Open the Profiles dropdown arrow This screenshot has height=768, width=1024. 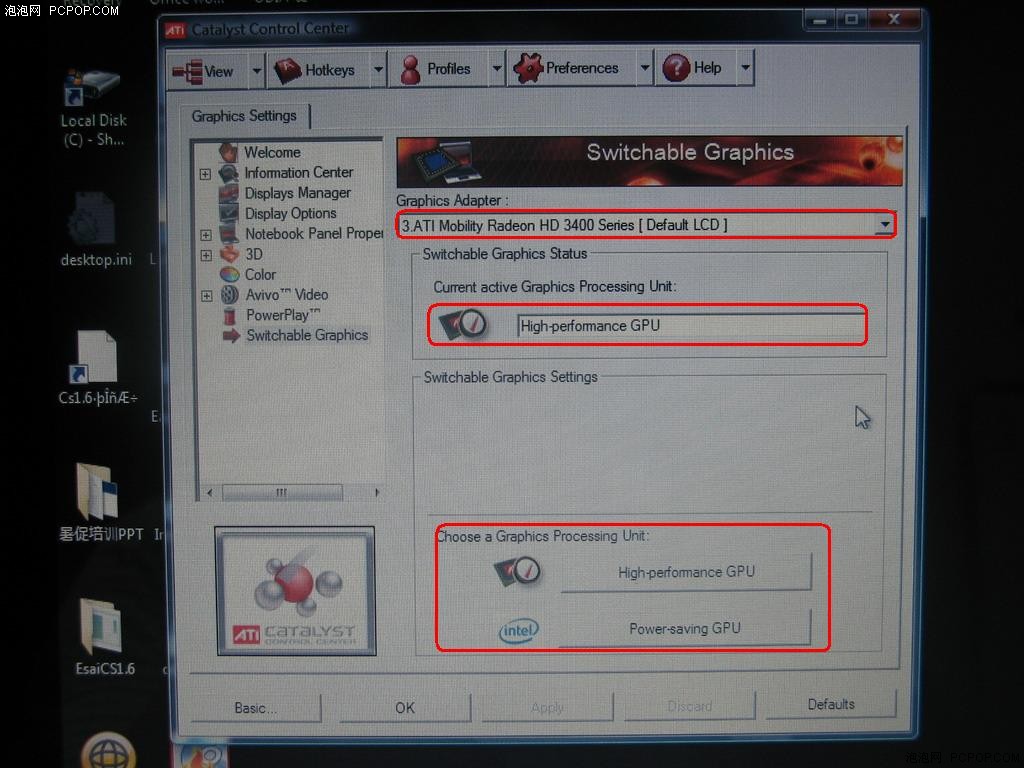pos(497,68)
